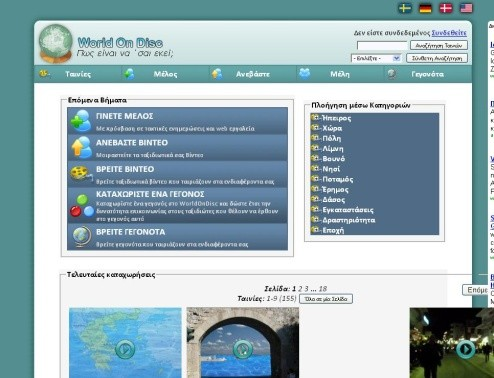Click the Αναζήτηση Ταινιών search button
This screenshot has height=378, width=494.
[x=439, y=45]
